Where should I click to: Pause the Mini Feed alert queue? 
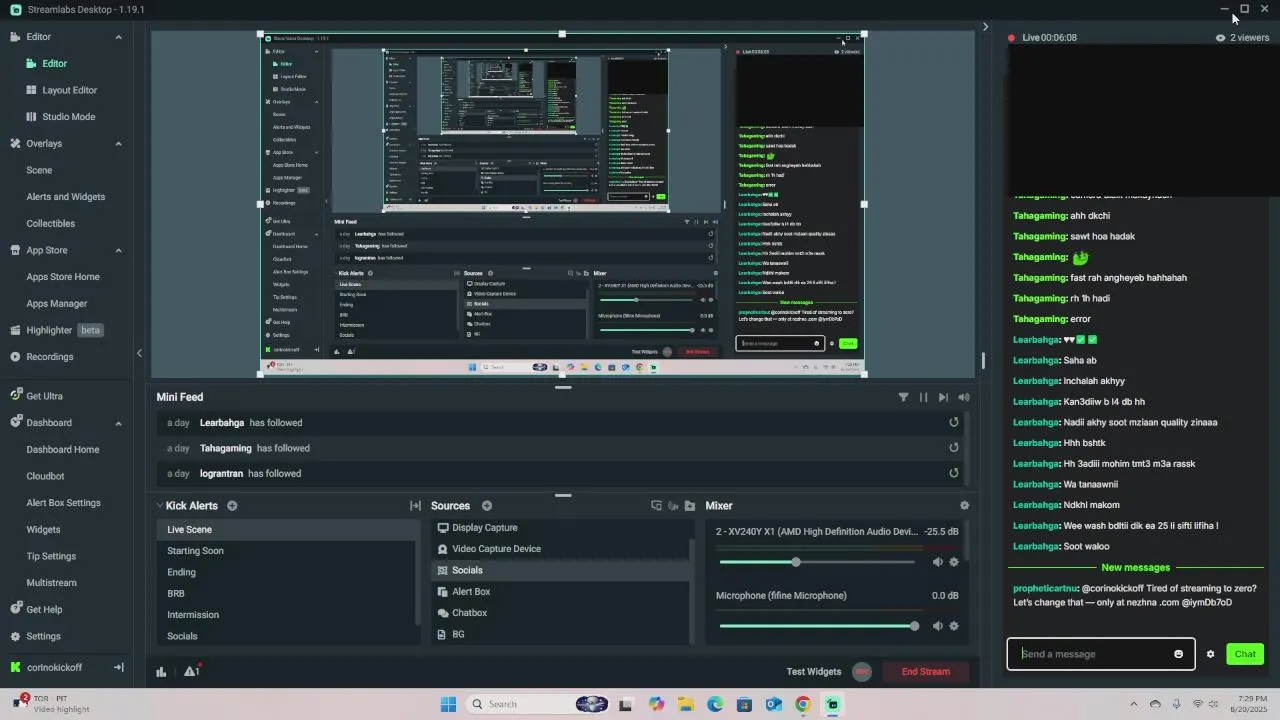(923, 397)
